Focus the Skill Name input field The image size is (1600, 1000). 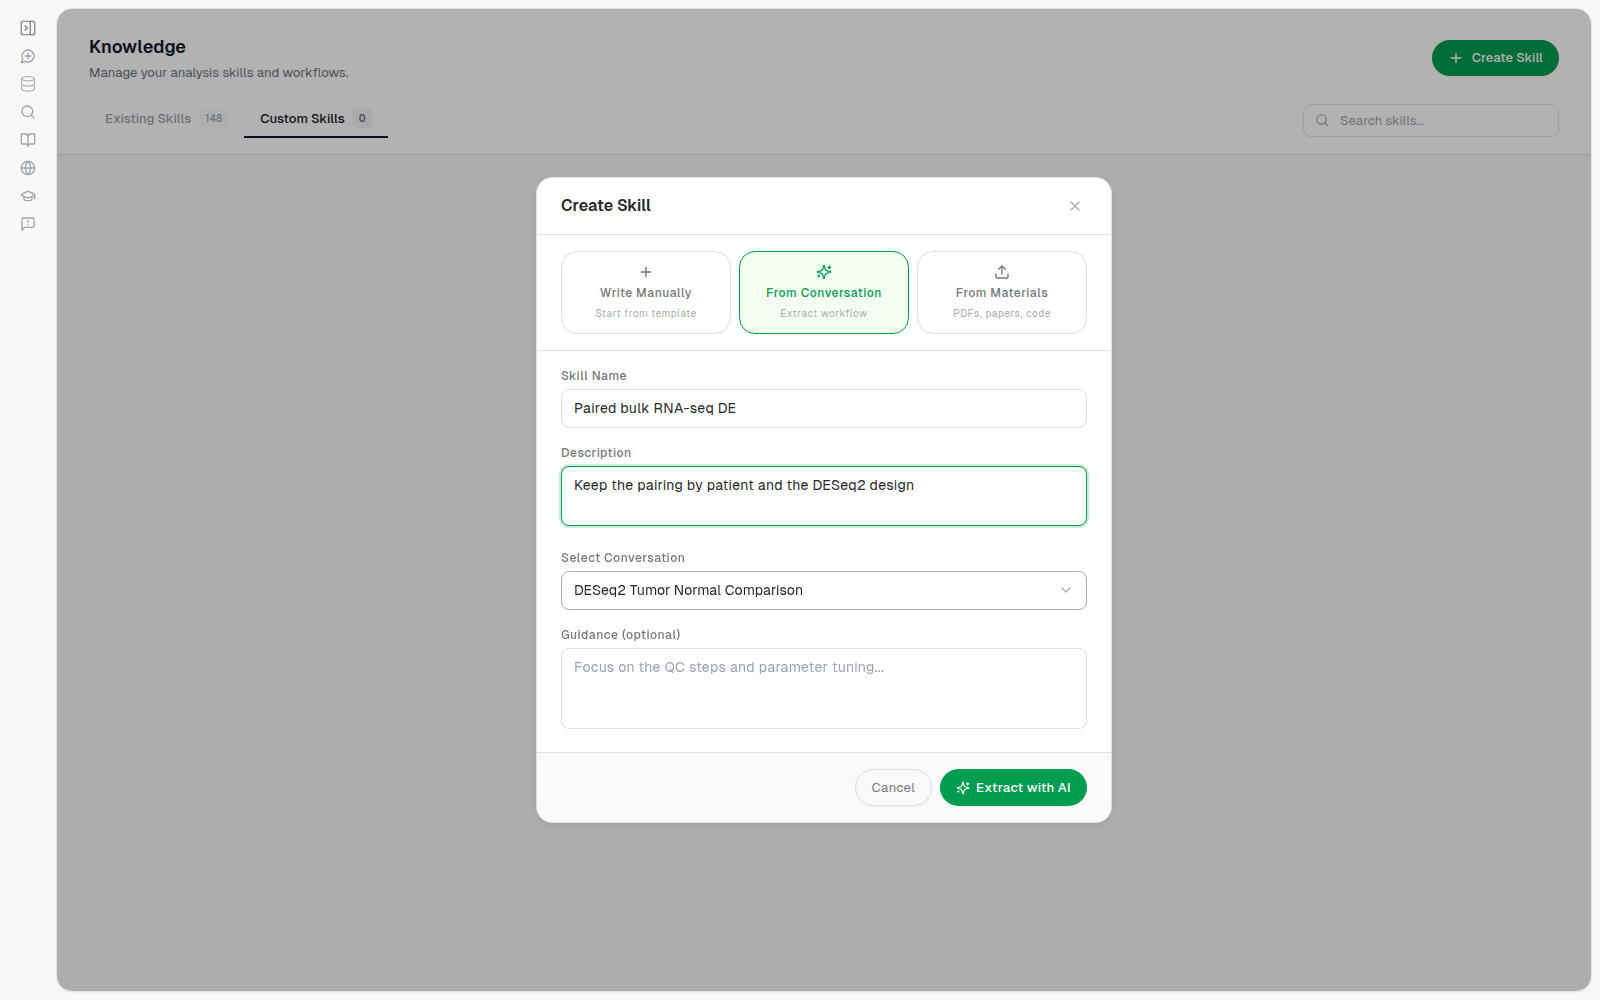pos(824,408)
